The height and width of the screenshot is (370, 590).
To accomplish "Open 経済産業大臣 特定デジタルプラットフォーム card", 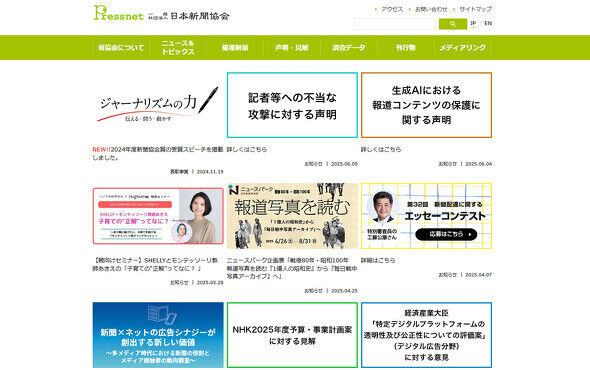I will pos(426,335).
